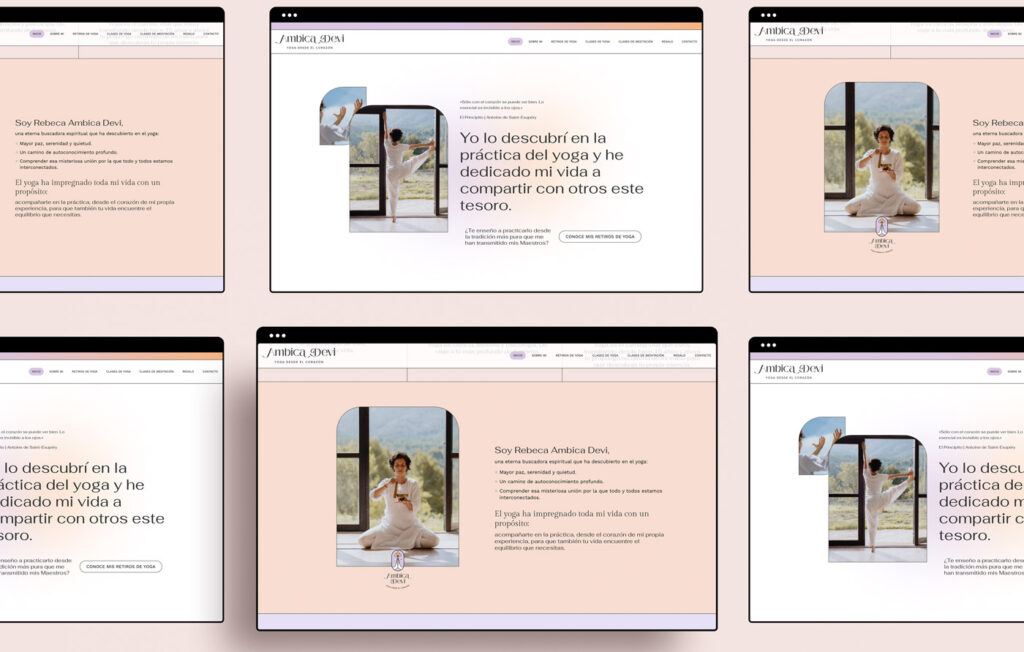1024x652 pixels.
Task: Select INICIO pill in top-left peach window
Action: [x=37, y=33]
